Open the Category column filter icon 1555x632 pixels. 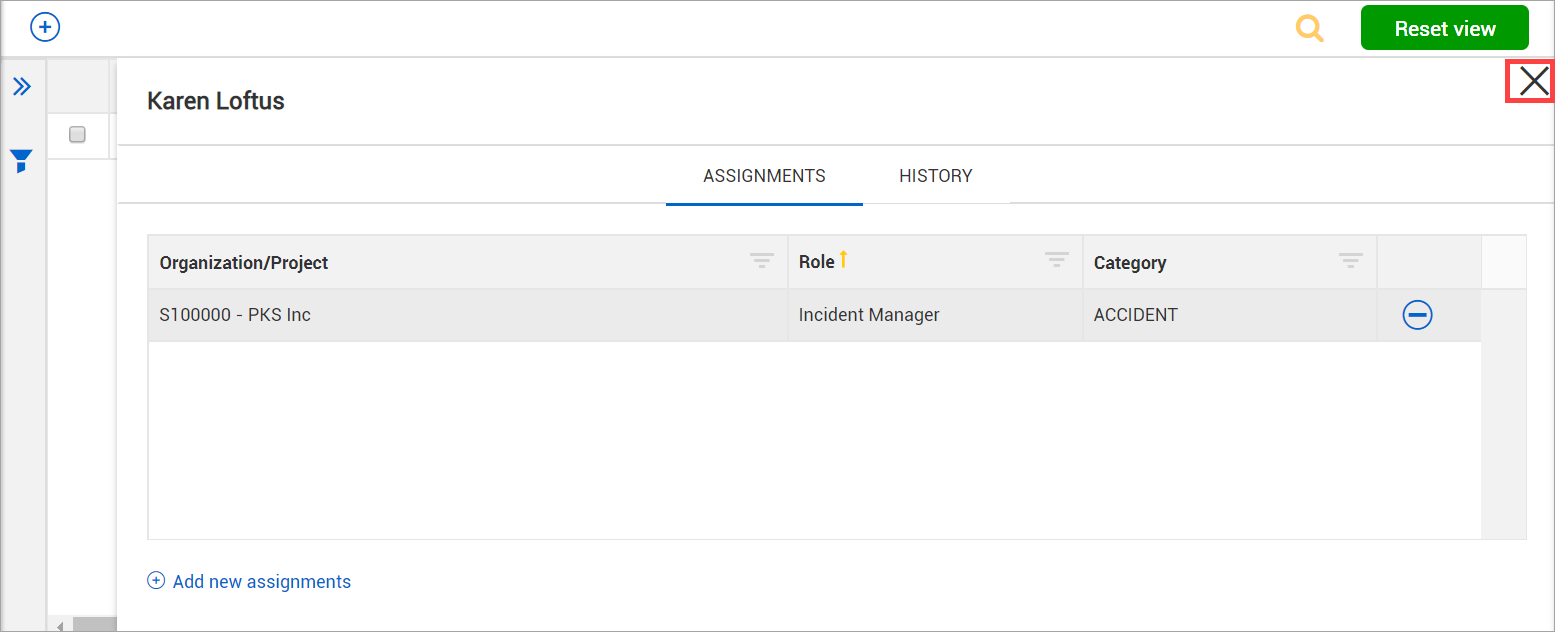(x=1351, y=261)
